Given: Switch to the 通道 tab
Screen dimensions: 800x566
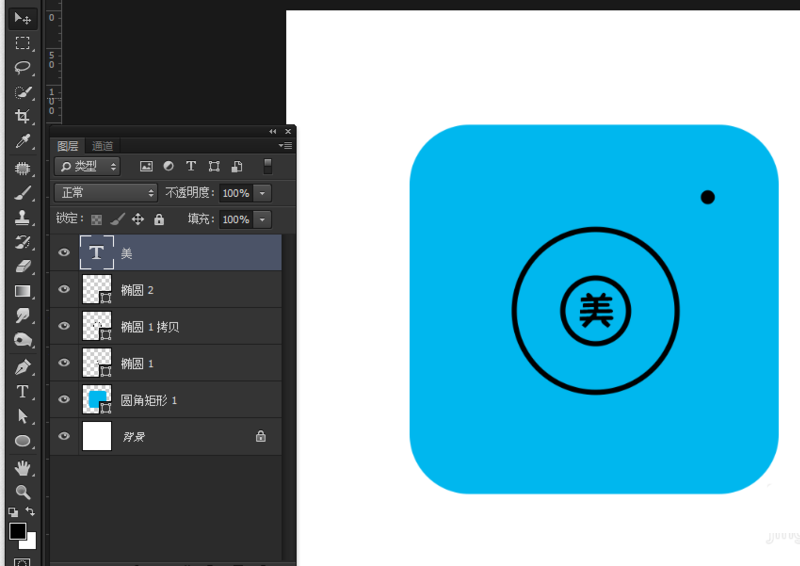Looking at the screenshot, I should [103, 146].
